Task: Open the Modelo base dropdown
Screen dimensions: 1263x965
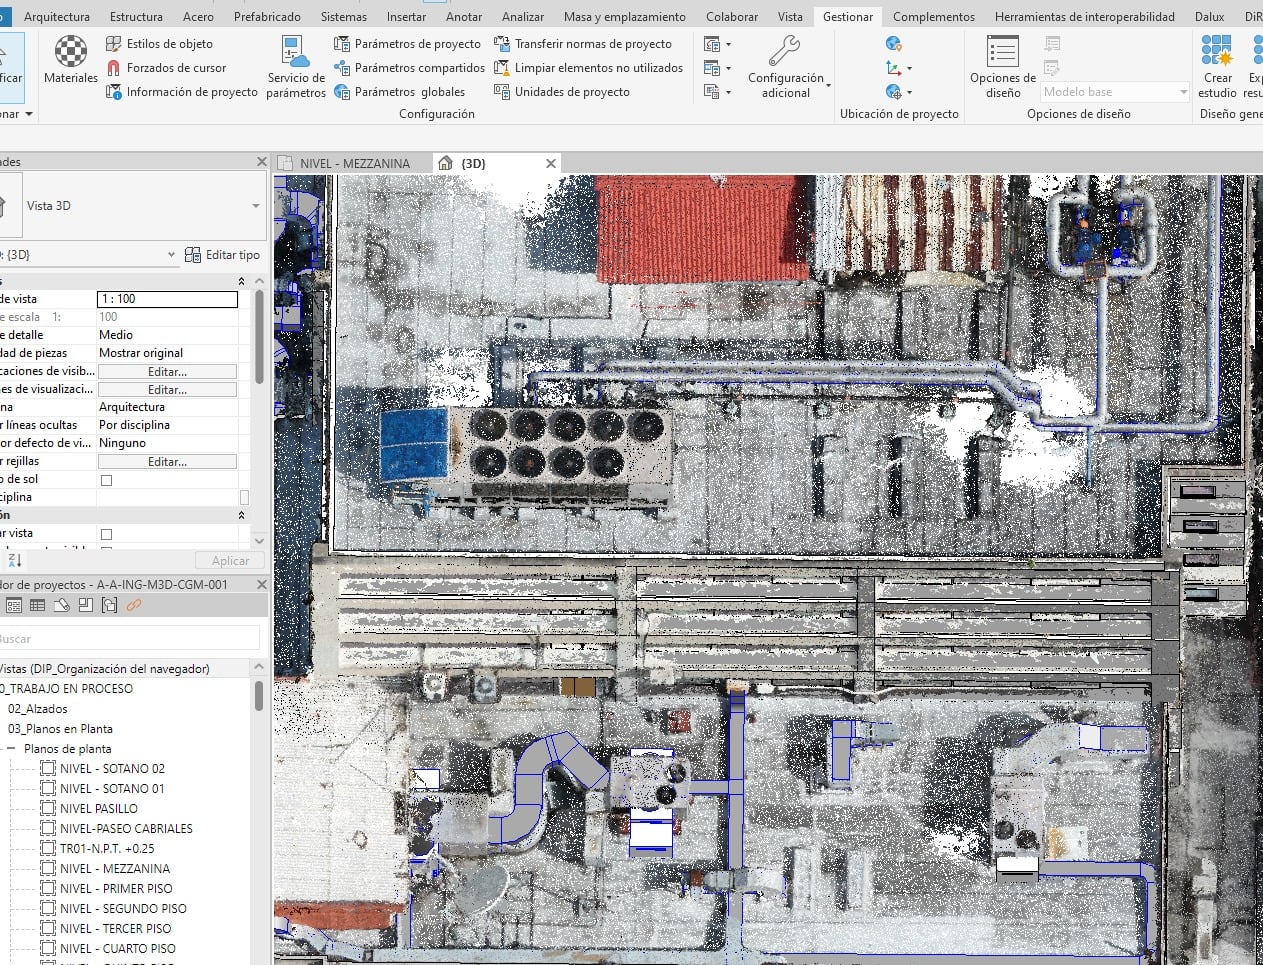Action: [1115, 92]
